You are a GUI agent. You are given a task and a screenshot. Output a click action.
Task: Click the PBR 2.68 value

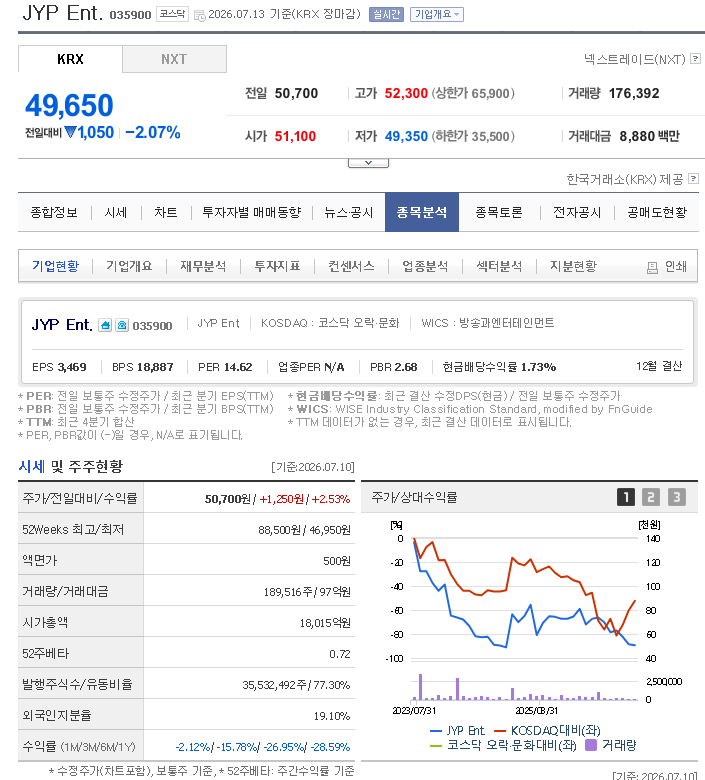pos(404,367)
